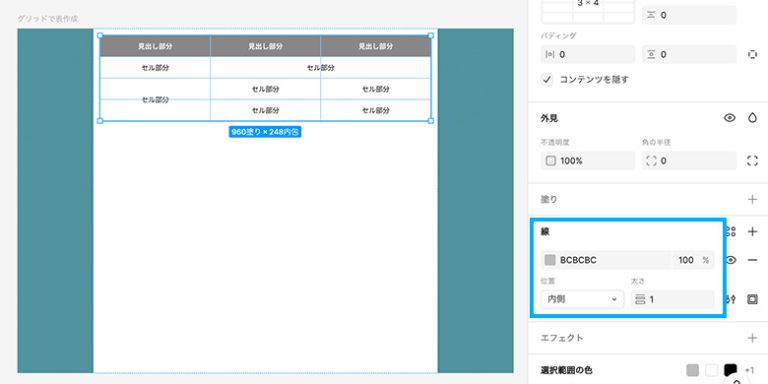Open individual corner radius settings icon

pyautogui.click(x=752, y=161)
